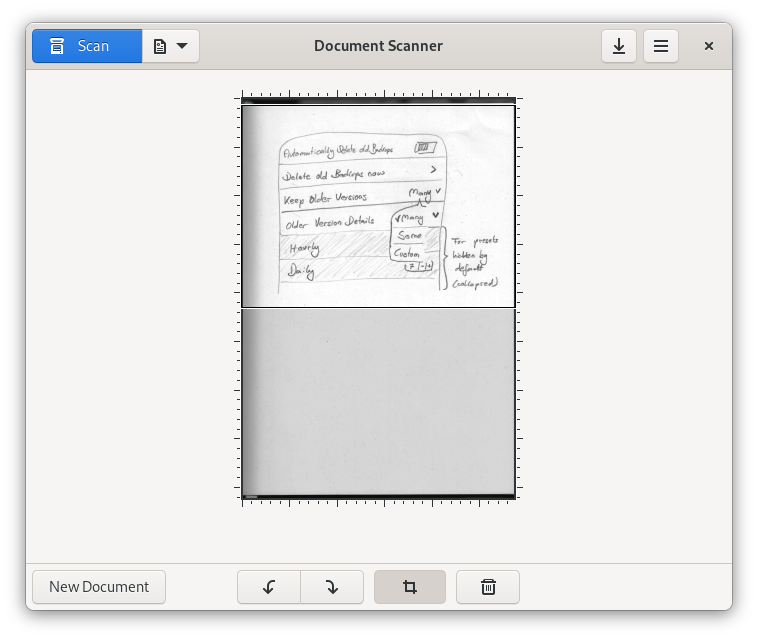Open the scan type dropdown arrow
The height and width of the screenshot is (639, 758).
(182, 46)
